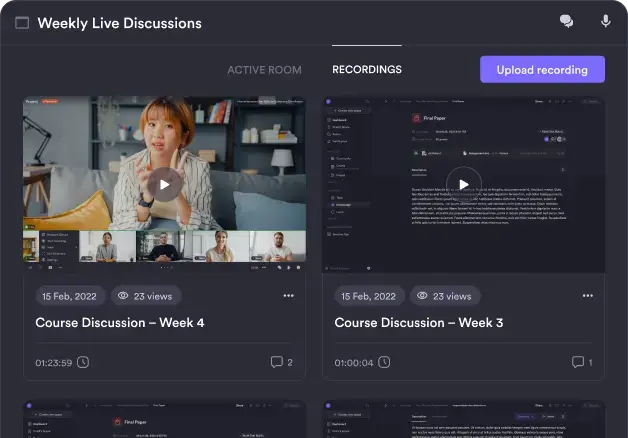Image resolution: width=628 pixels, height=438 pixels.
Task: Select the RECORDINGS tab
Action: [x=367, y=70]
